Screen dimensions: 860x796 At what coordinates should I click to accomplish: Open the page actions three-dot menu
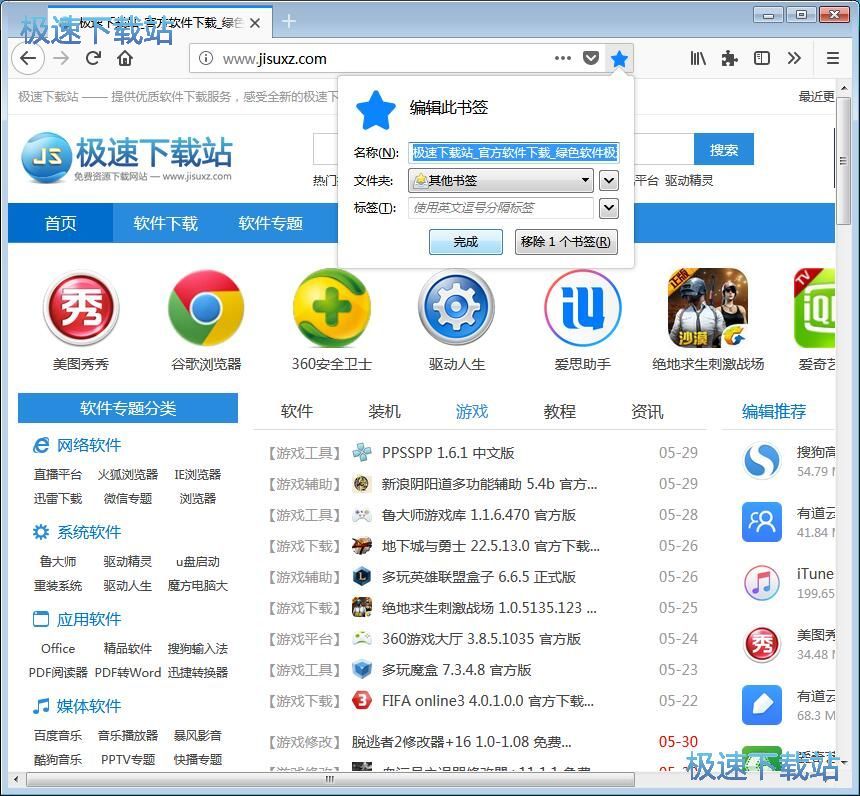563,59
